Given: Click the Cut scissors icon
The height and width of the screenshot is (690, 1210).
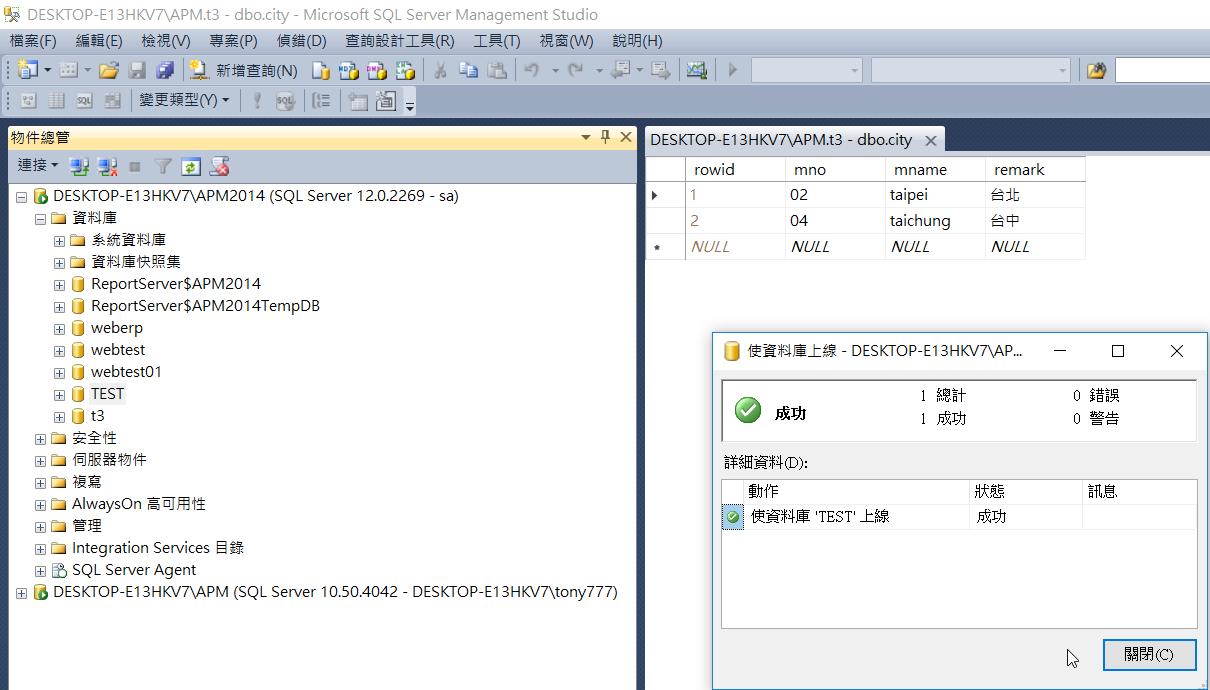Looking at the screenshot, I should [x=440, y=70].
